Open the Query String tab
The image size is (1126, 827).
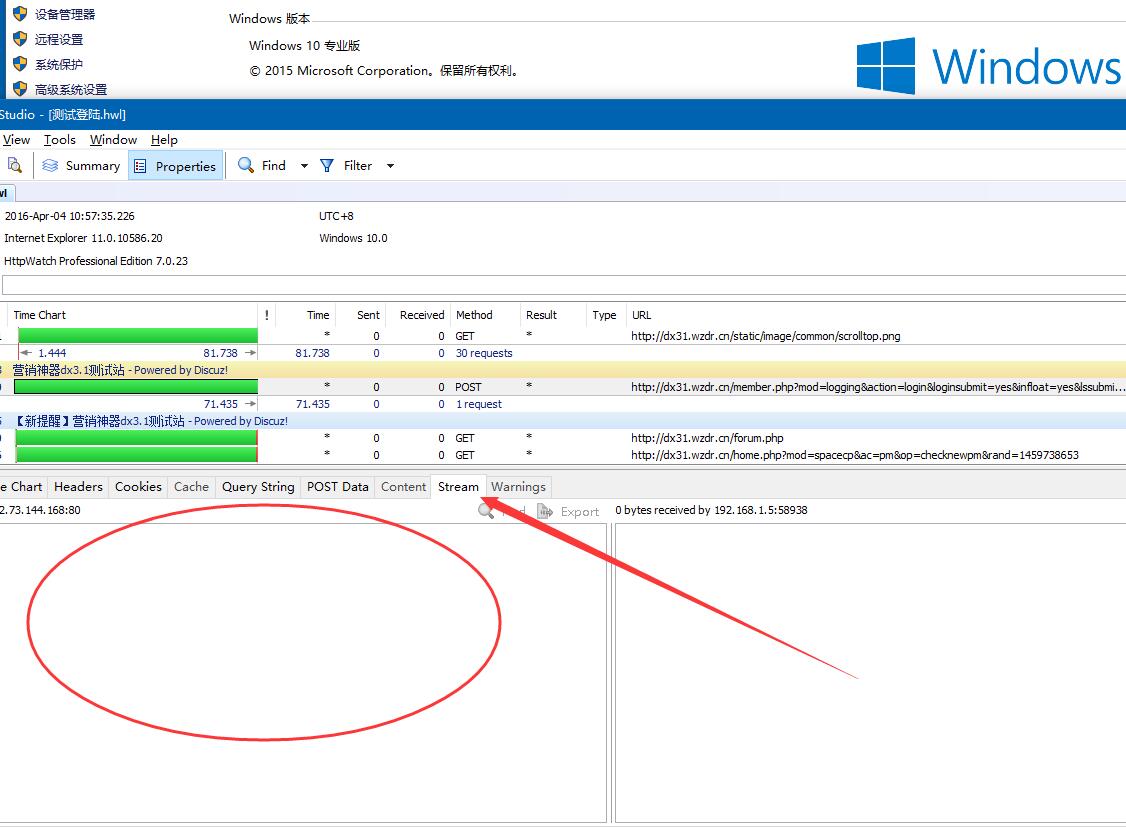pos(258,487)
